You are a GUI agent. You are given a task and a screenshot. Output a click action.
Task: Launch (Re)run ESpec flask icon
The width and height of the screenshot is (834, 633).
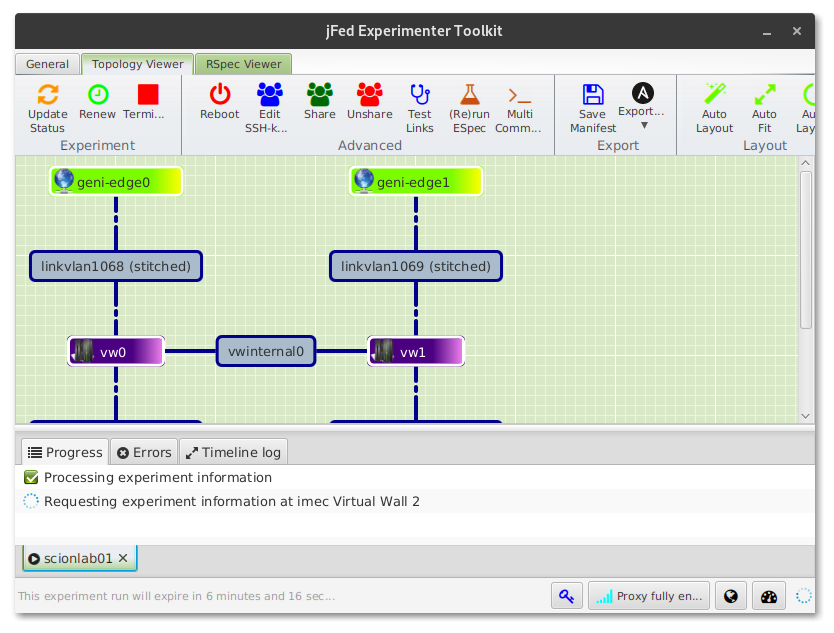point(470,95)
